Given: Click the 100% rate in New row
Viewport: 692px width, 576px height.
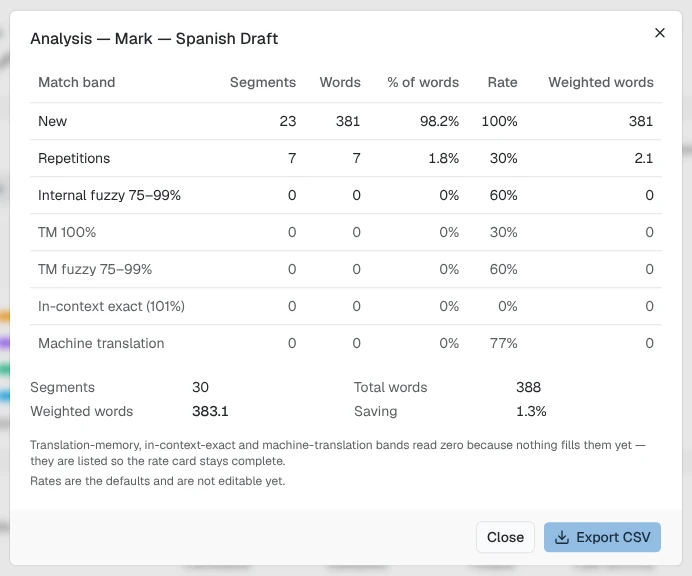Looking at the screenshot, I should click(x=500, y=121).
